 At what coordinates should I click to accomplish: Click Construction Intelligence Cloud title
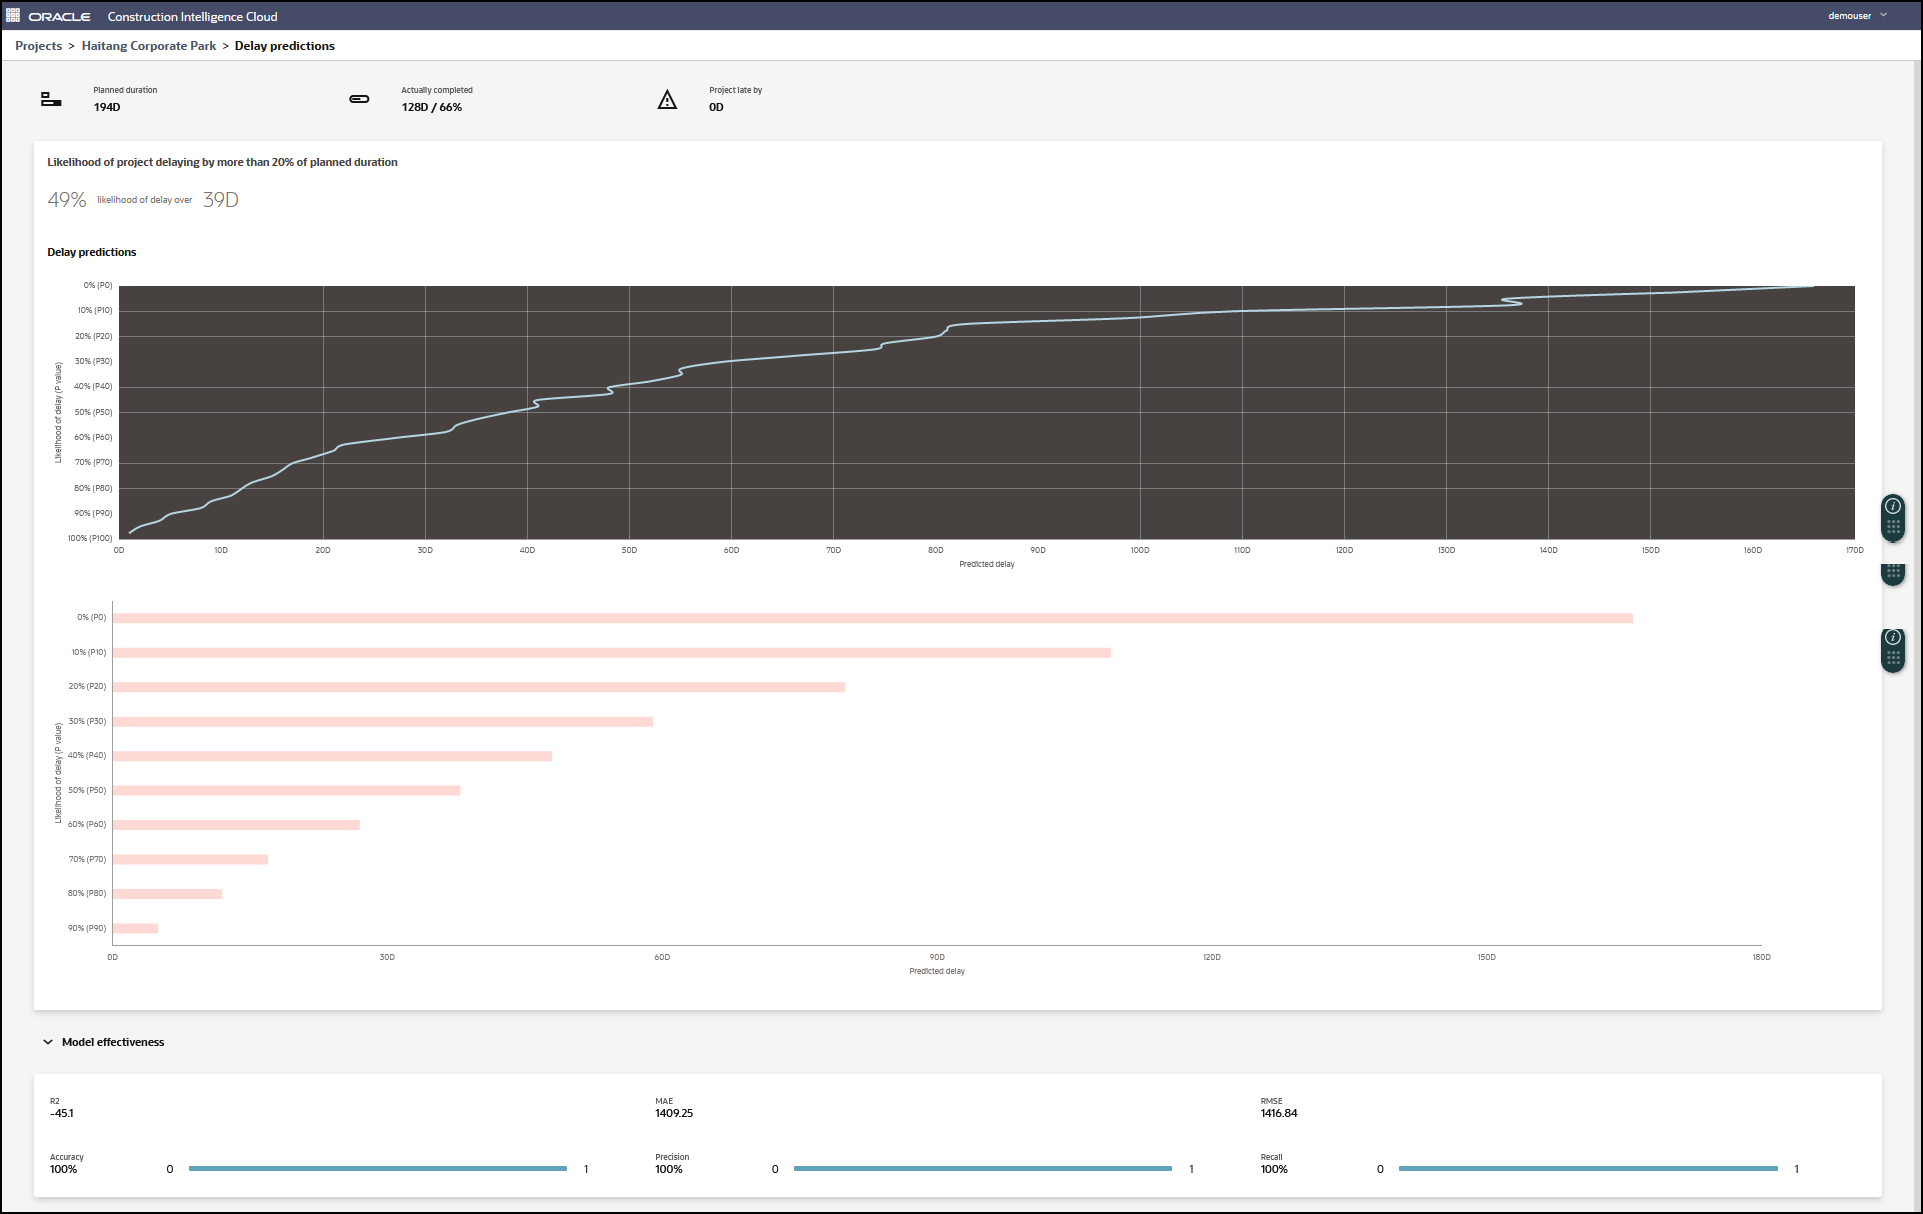click(x=192, y=17)
